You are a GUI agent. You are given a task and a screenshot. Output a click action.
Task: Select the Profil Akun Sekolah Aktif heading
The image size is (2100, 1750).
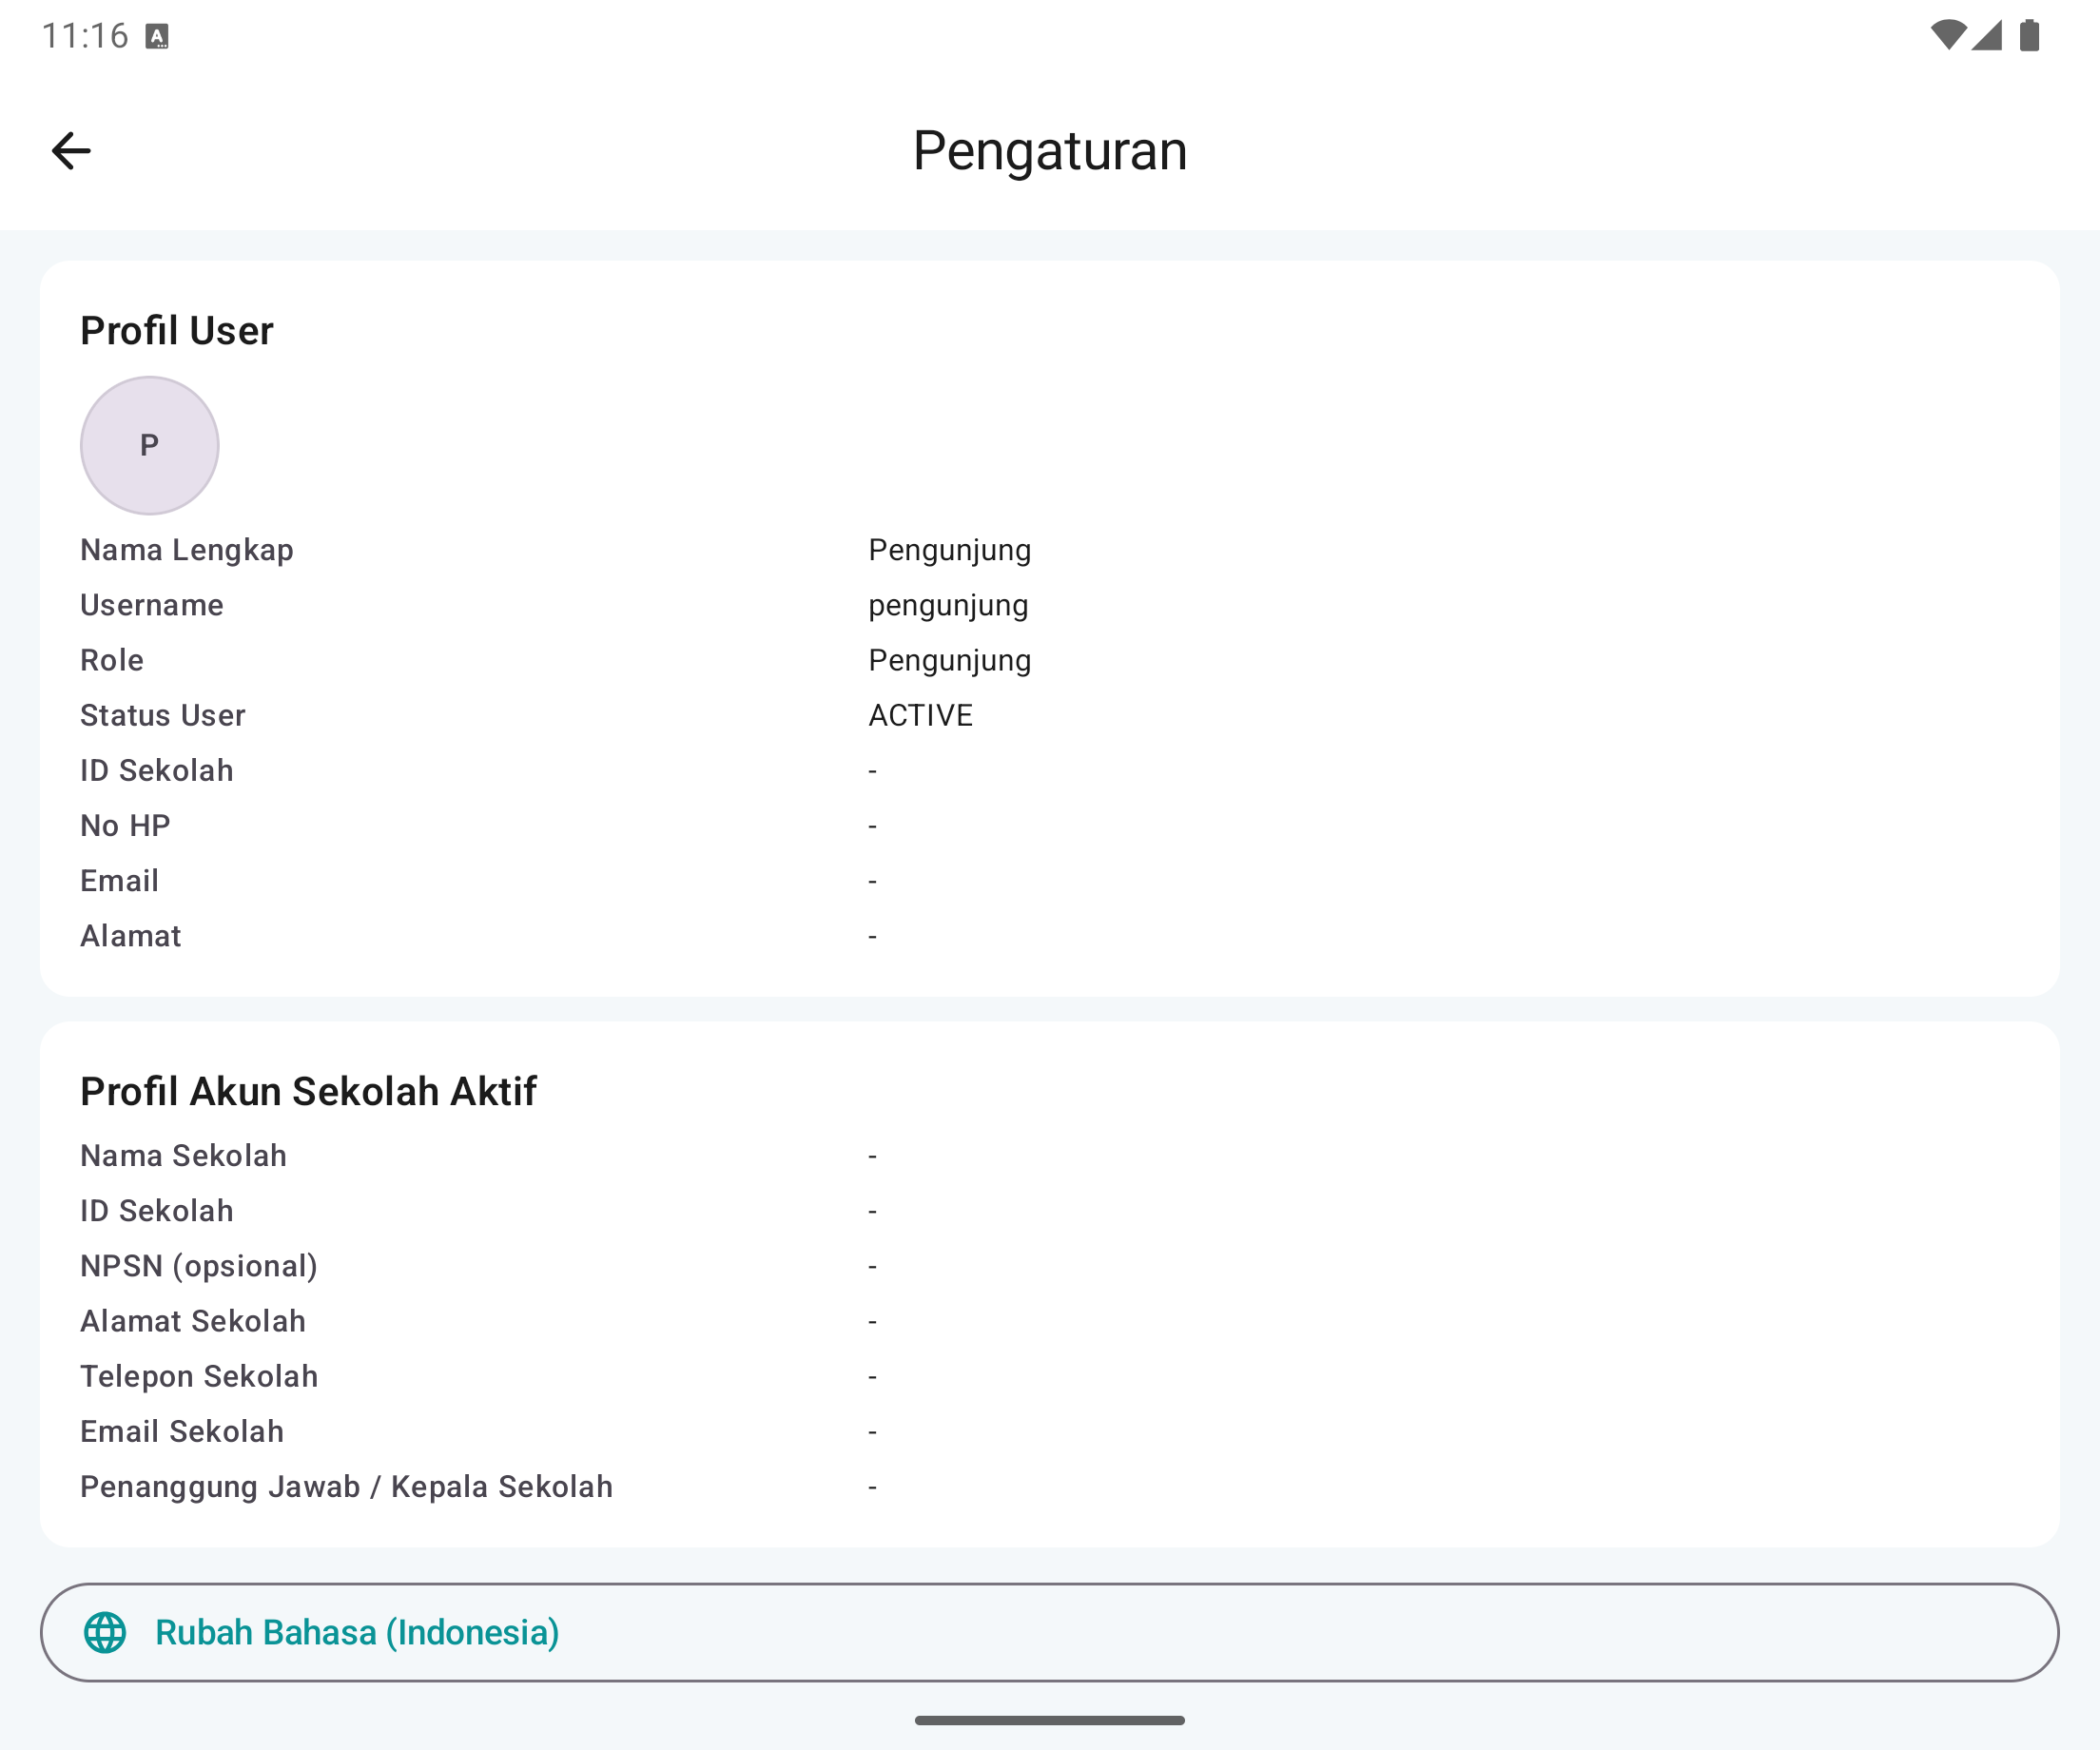pyautogui.click(x=309, y=1091)
